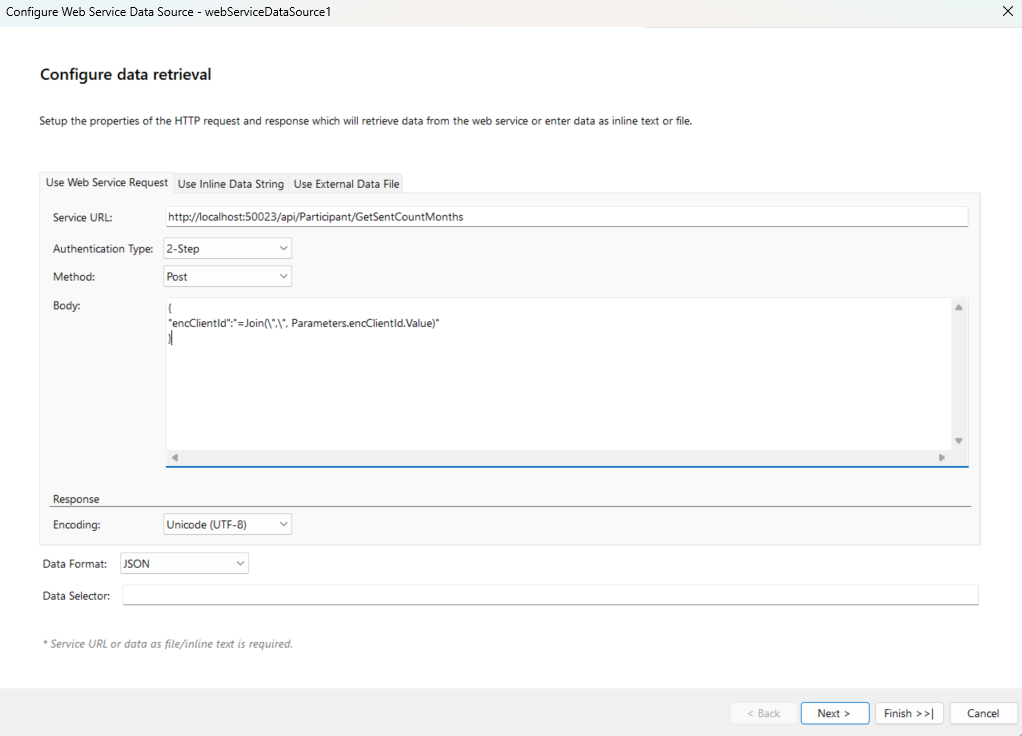Click the Configure data retrieval heading
The image size is (1022, 736).
(126, 74)
